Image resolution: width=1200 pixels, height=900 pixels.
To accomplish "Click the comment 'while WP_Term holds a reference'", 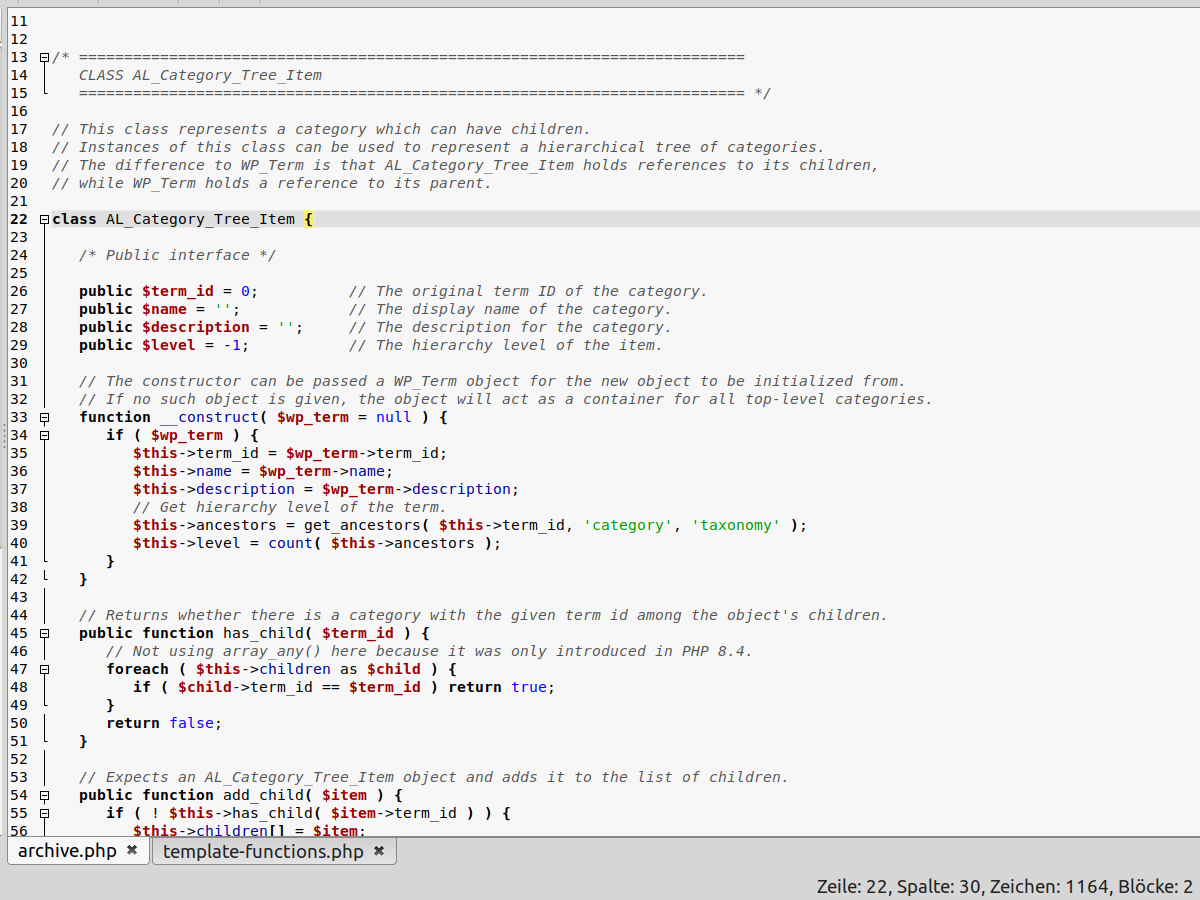I will tap(272, 183).
